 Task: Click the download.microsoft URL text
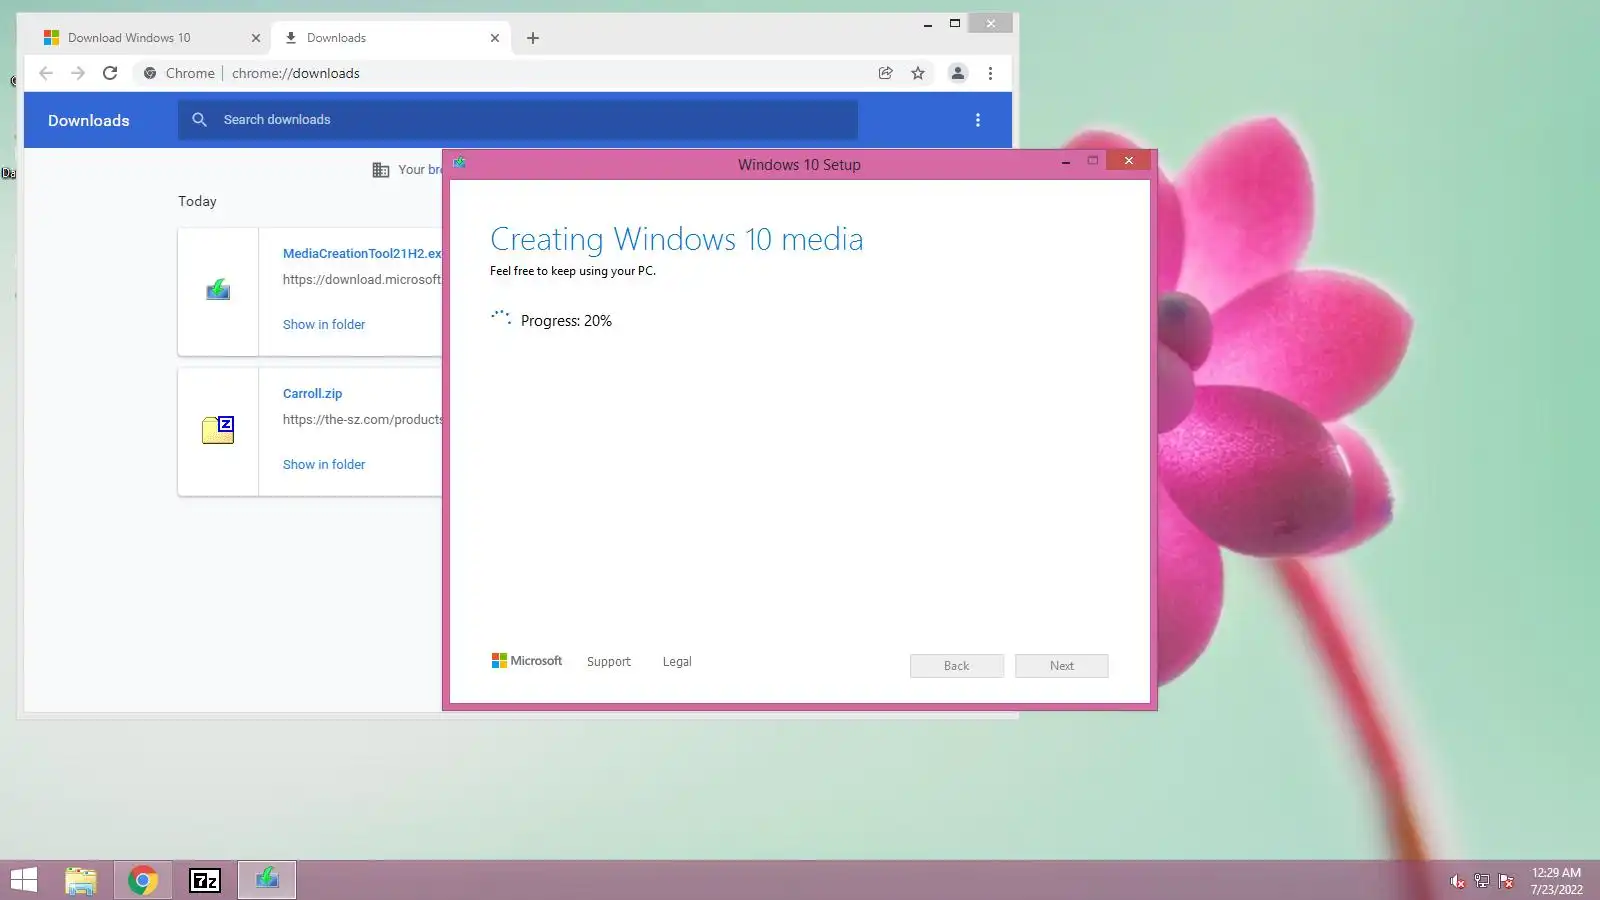point(361,280)
